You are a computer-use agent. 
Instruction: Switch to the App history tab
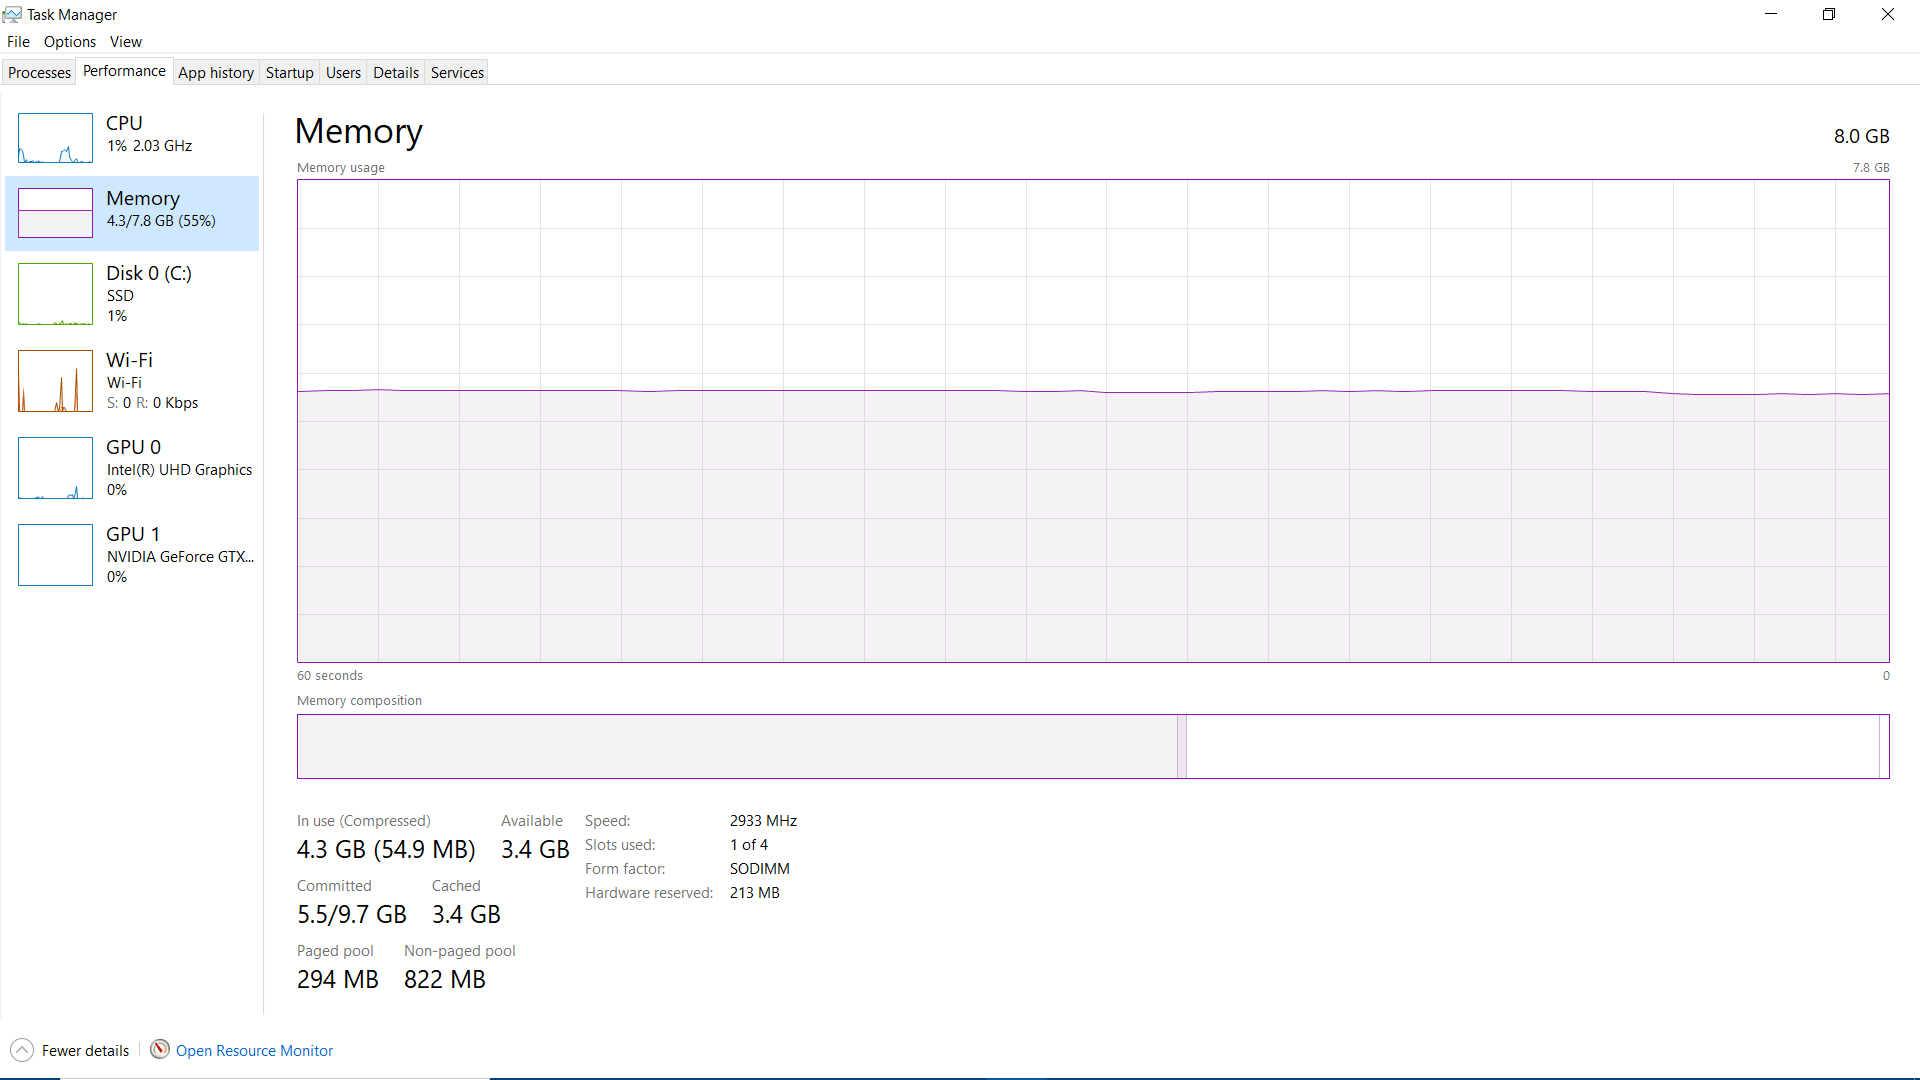pyautogui.click(x=216, y=73)
